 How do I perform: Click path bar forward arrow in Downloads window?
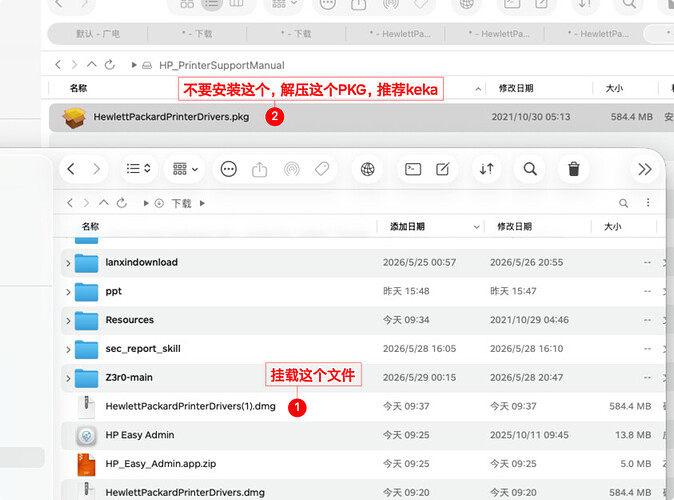(x=86, y=203)
